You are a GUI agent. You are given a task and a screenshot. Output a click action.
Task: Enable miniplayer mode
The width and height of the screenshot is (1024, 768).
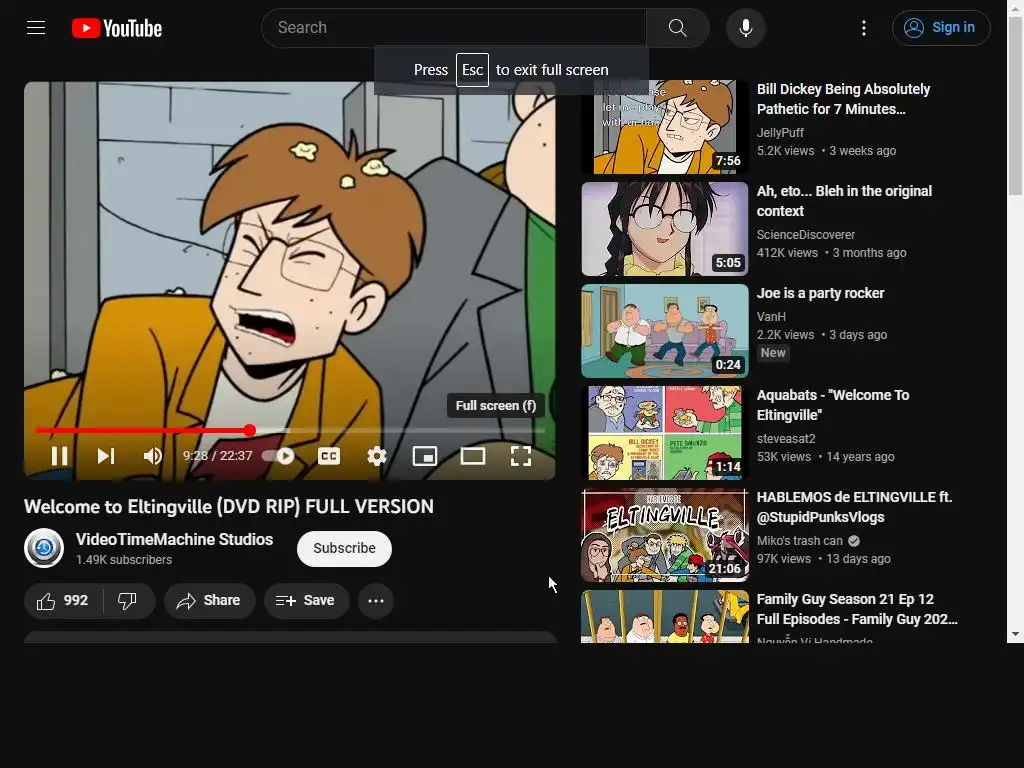point(425,456)
